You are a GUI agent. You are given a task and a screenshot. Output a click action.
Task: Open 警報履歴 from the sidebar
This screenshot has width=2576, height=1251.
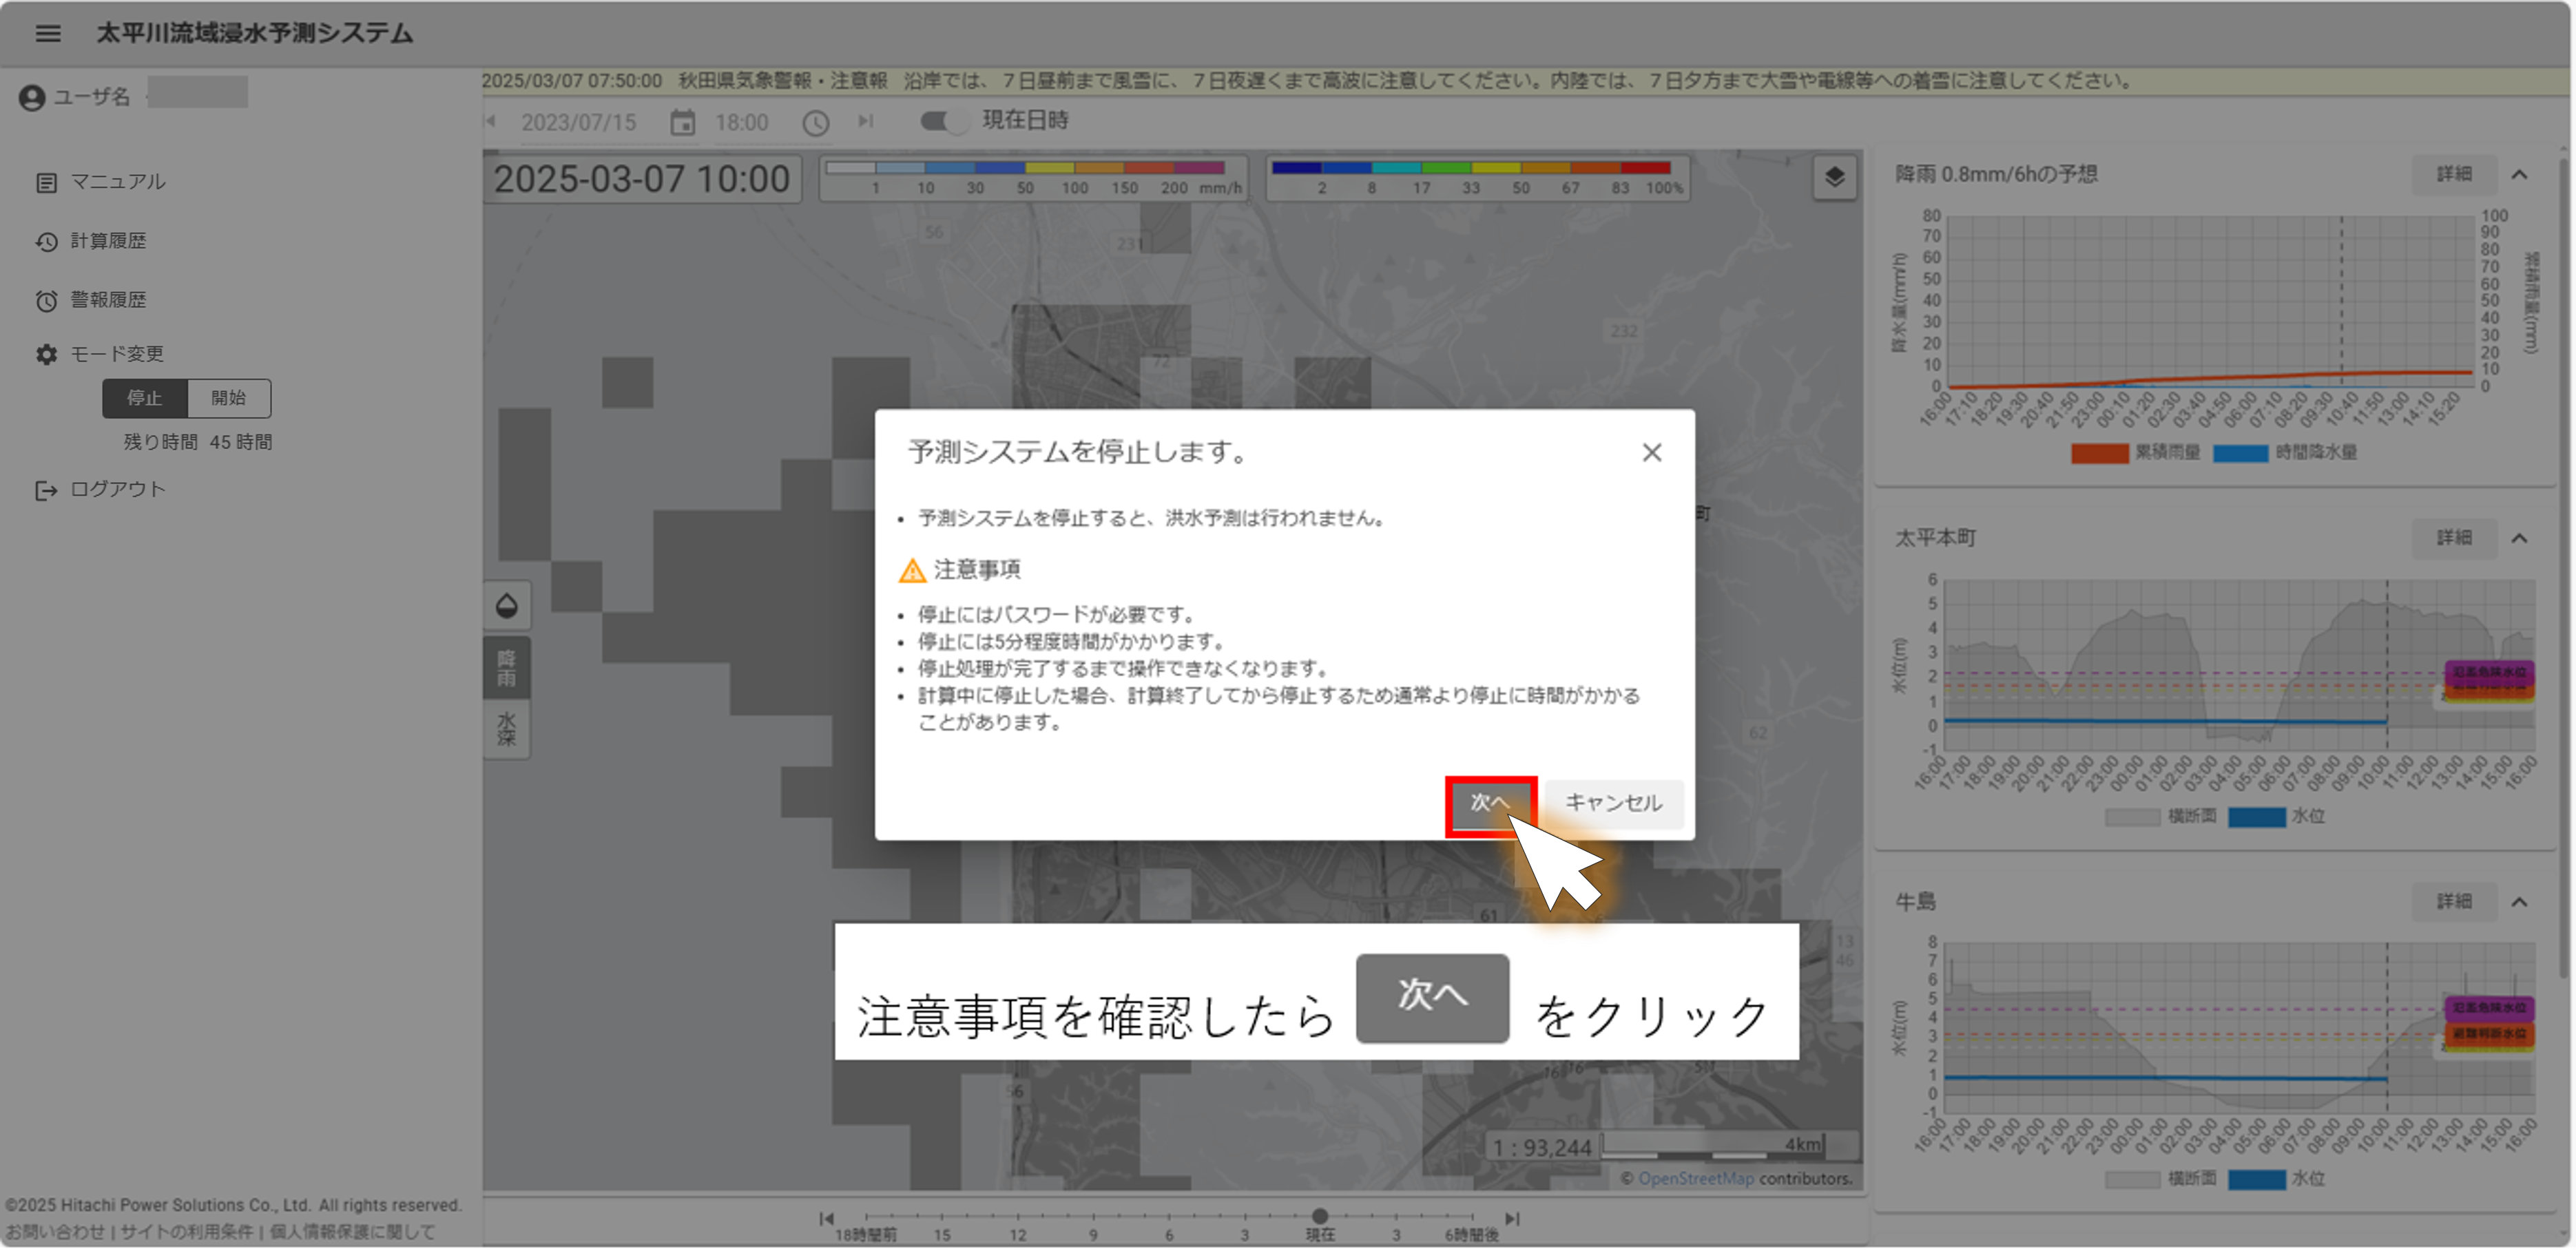108,300
